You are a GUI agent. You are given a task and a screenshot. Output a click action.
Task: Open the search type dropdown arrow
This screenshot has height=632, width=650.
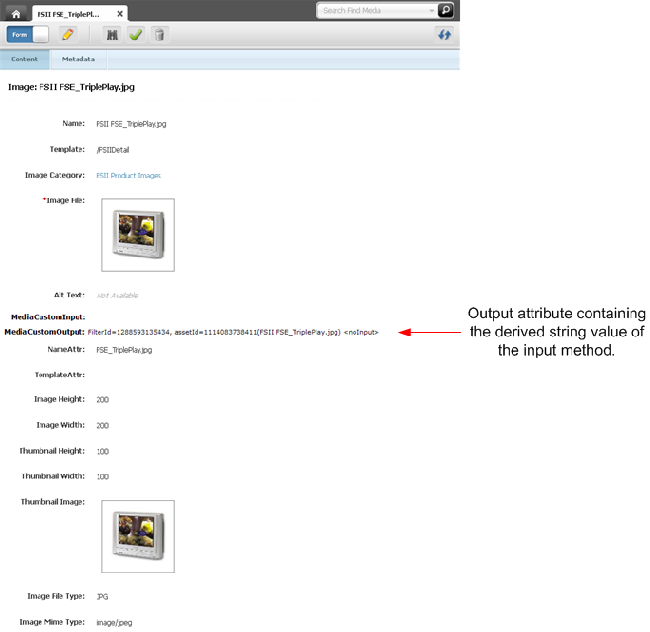432,11
